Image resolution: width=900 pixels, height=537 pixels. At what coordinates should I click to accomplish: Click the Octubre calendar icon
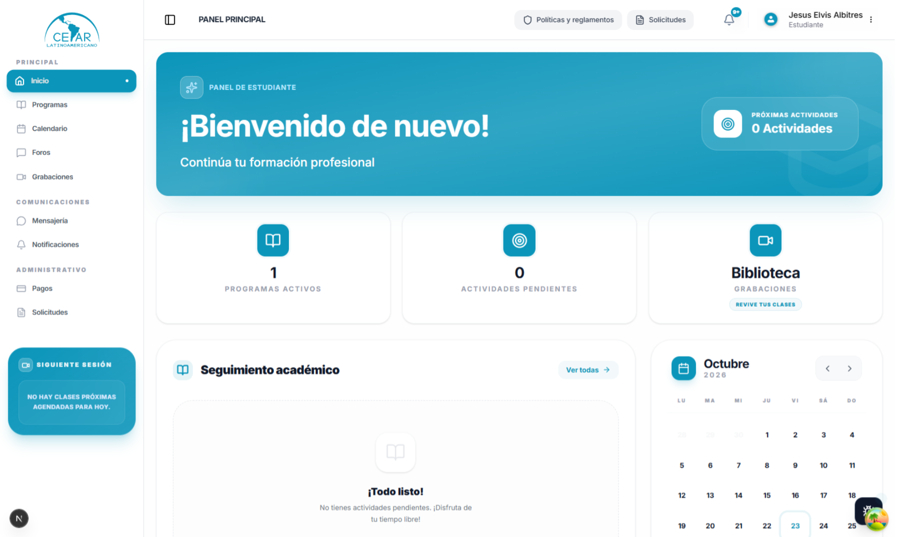tap(684, 368)
